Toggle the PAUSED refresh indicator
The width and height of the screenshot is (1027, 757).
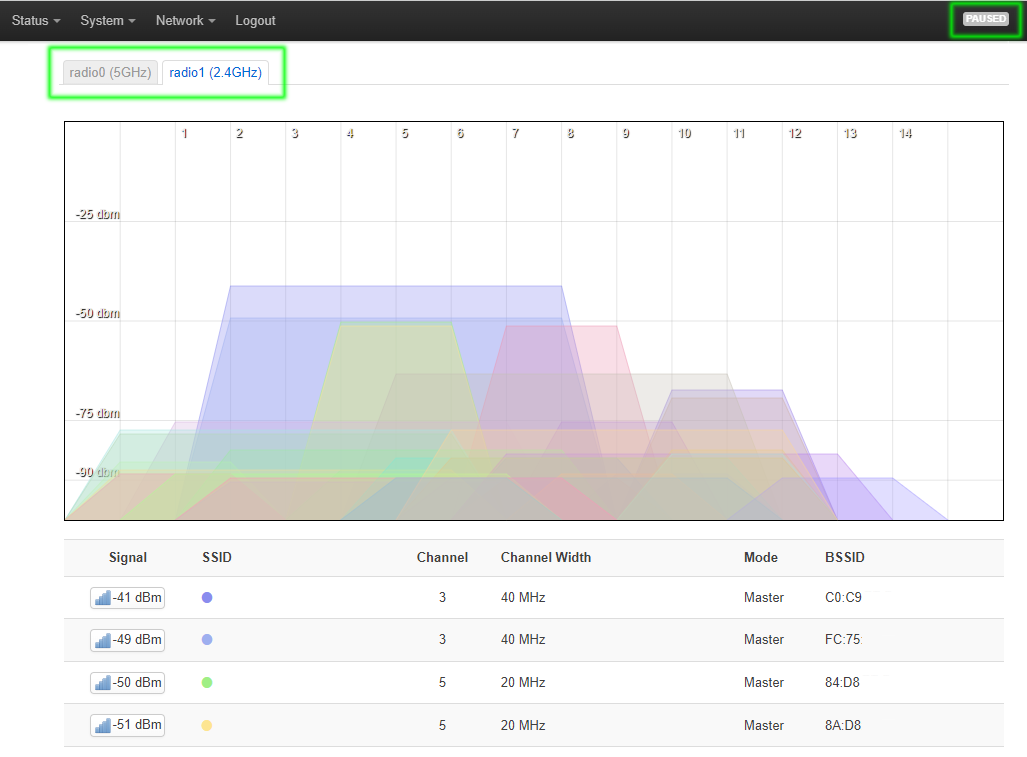pos(985,19)
